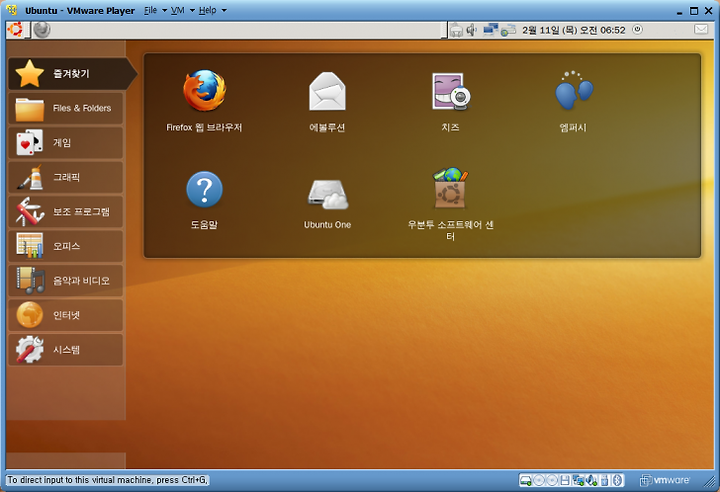The width and height of the screenshot is (720, 492).
Task: Click the sound card speaker icon in status bar
Action: click(591, 481)
